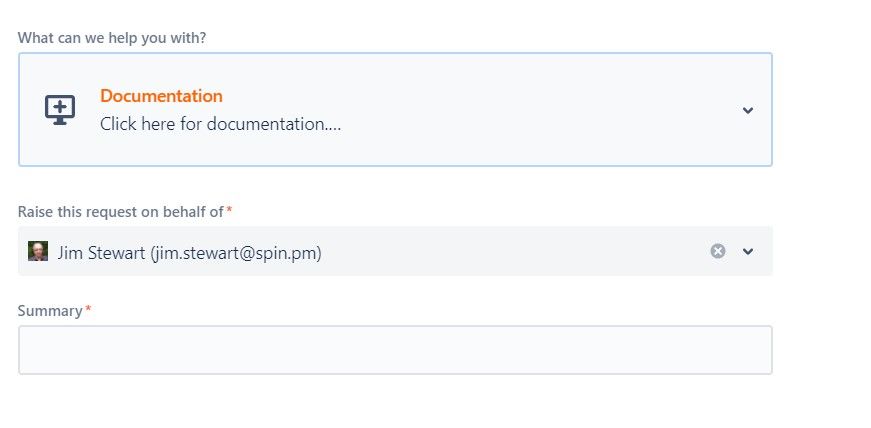This screenshot has height=428, width=871.
Task: Click the red asterisk beside the Summary label
Action: [x=88, y=308]
